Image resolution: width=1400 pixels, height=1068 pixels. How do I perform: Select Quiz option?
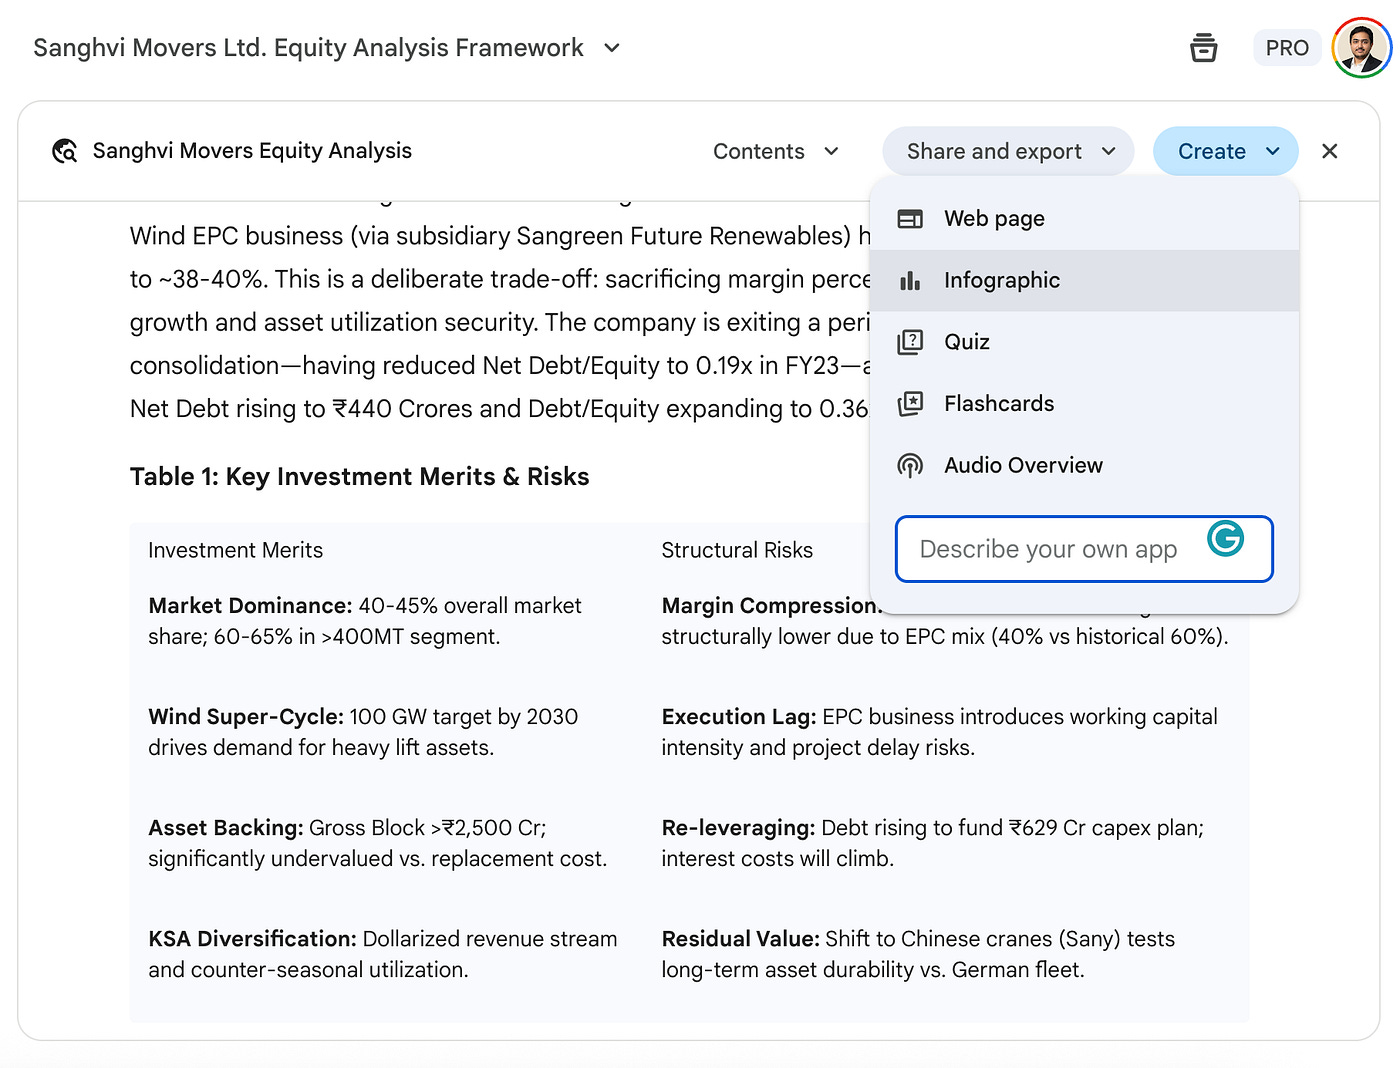(1084, 342)
